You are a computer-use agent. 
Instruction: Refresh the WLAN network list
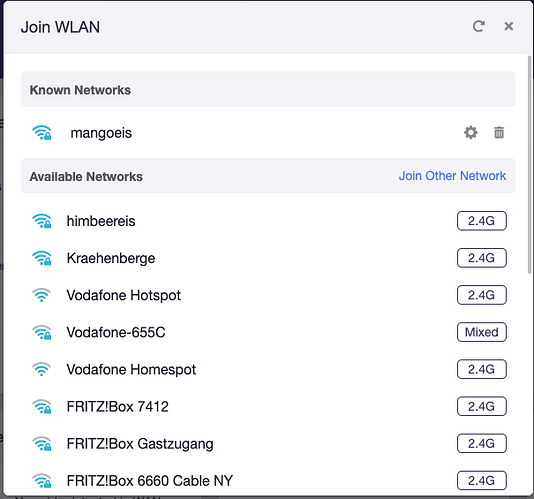pos(478,26)
